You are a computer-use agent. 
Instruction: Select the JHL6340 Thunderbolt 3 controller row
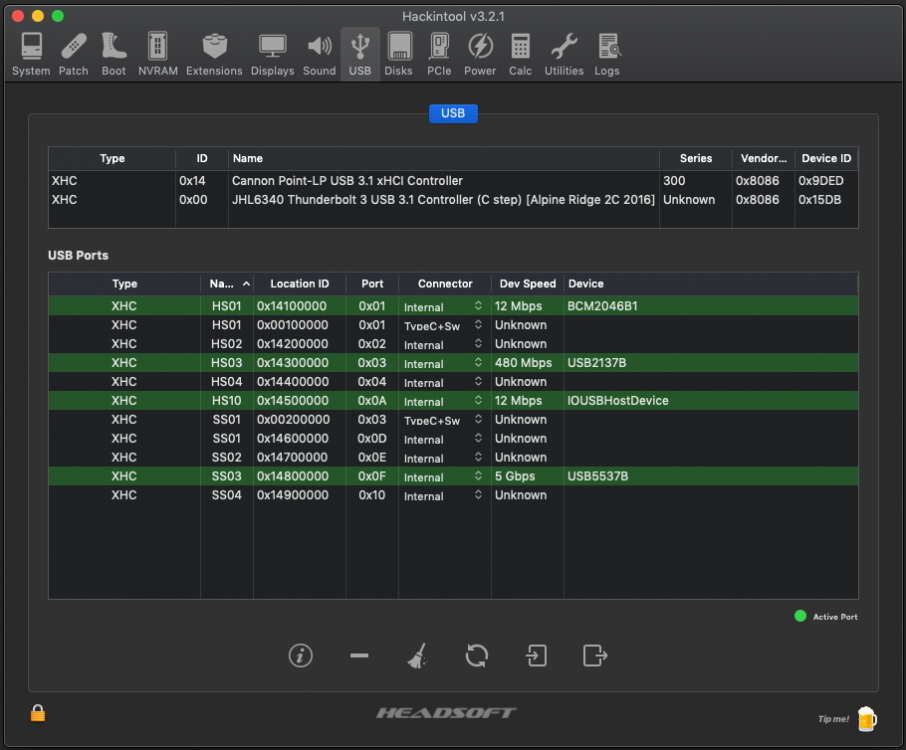coord(453,200)
